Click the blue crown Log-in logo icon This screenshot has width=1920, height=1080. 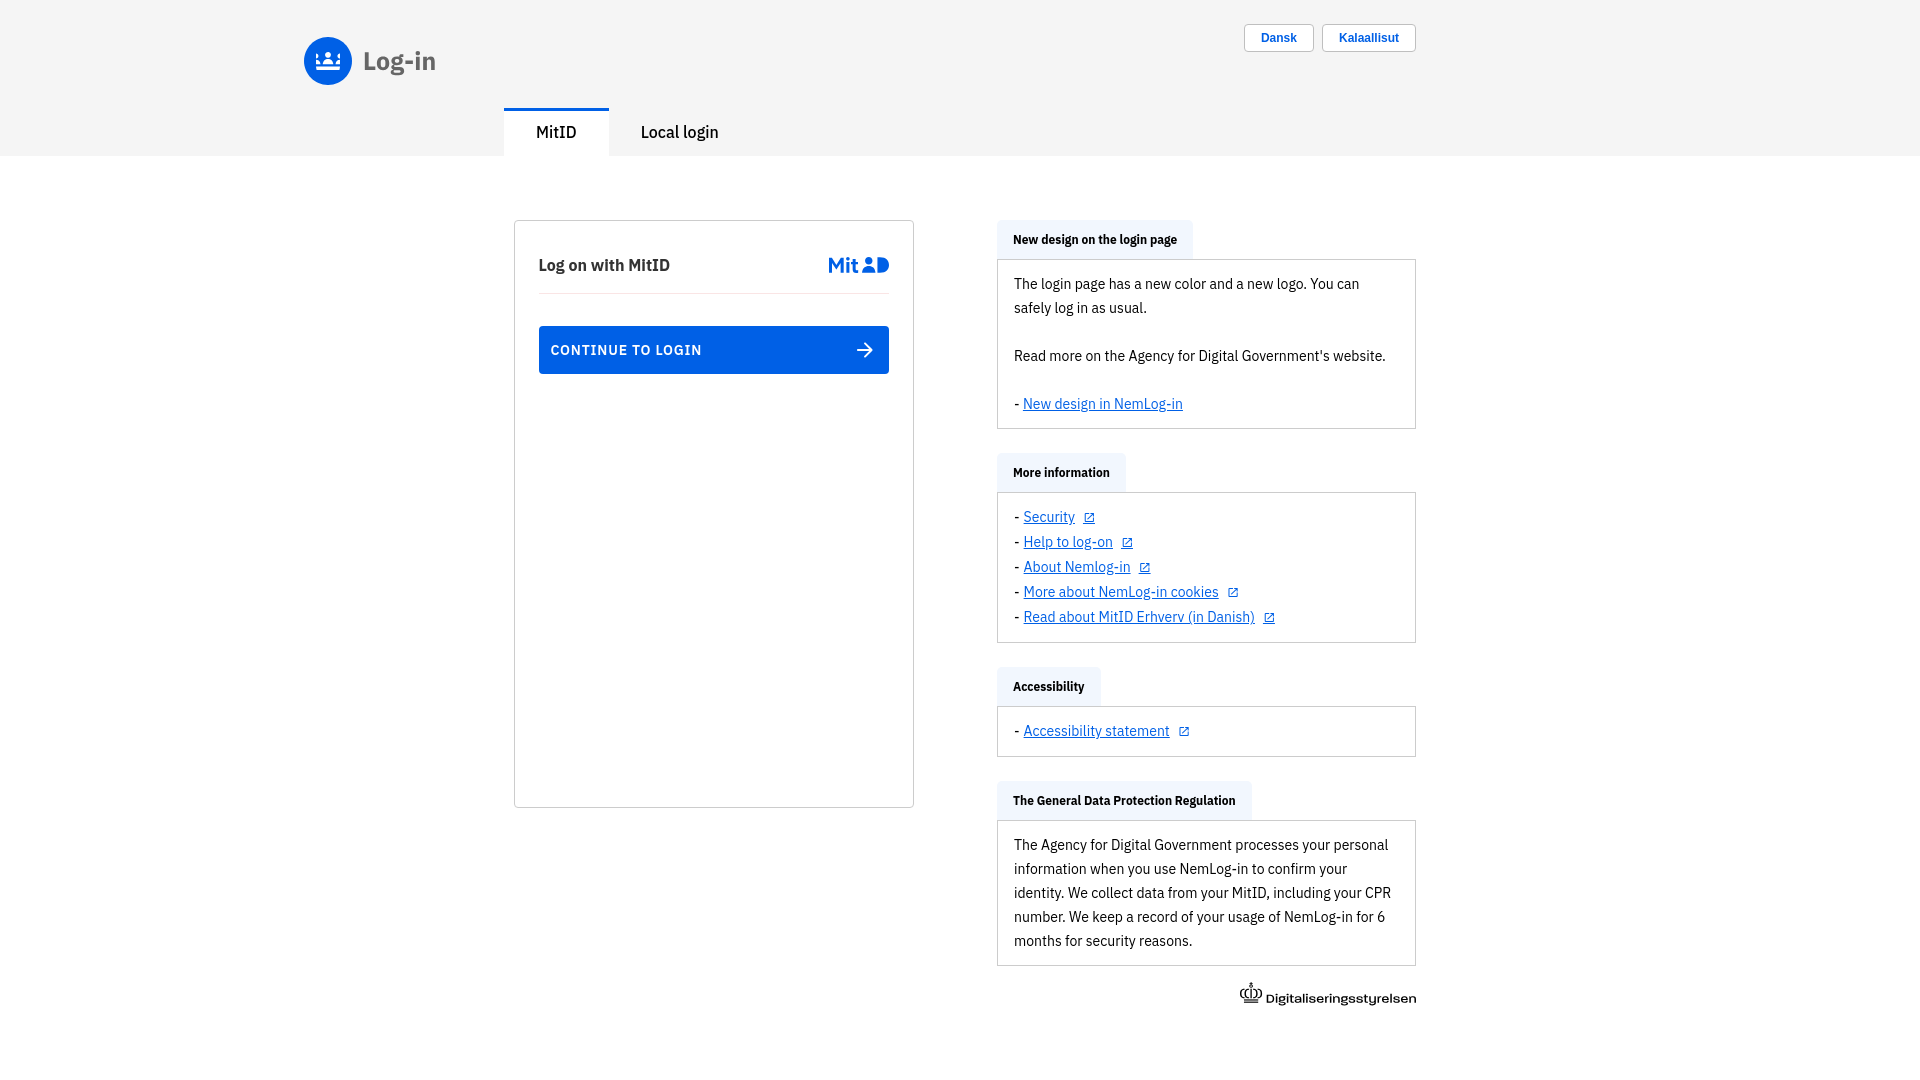pyautogui.click(x=328, y=61)
